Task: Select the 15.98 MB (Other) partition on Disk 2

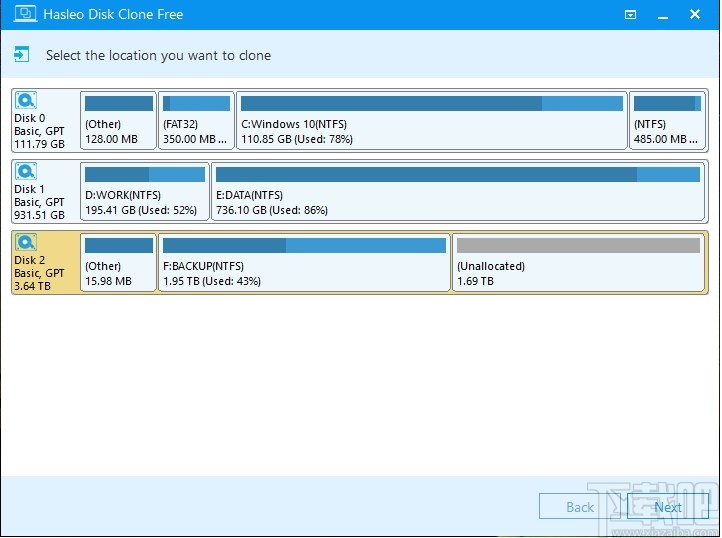Action: click(x=118, y=262)
